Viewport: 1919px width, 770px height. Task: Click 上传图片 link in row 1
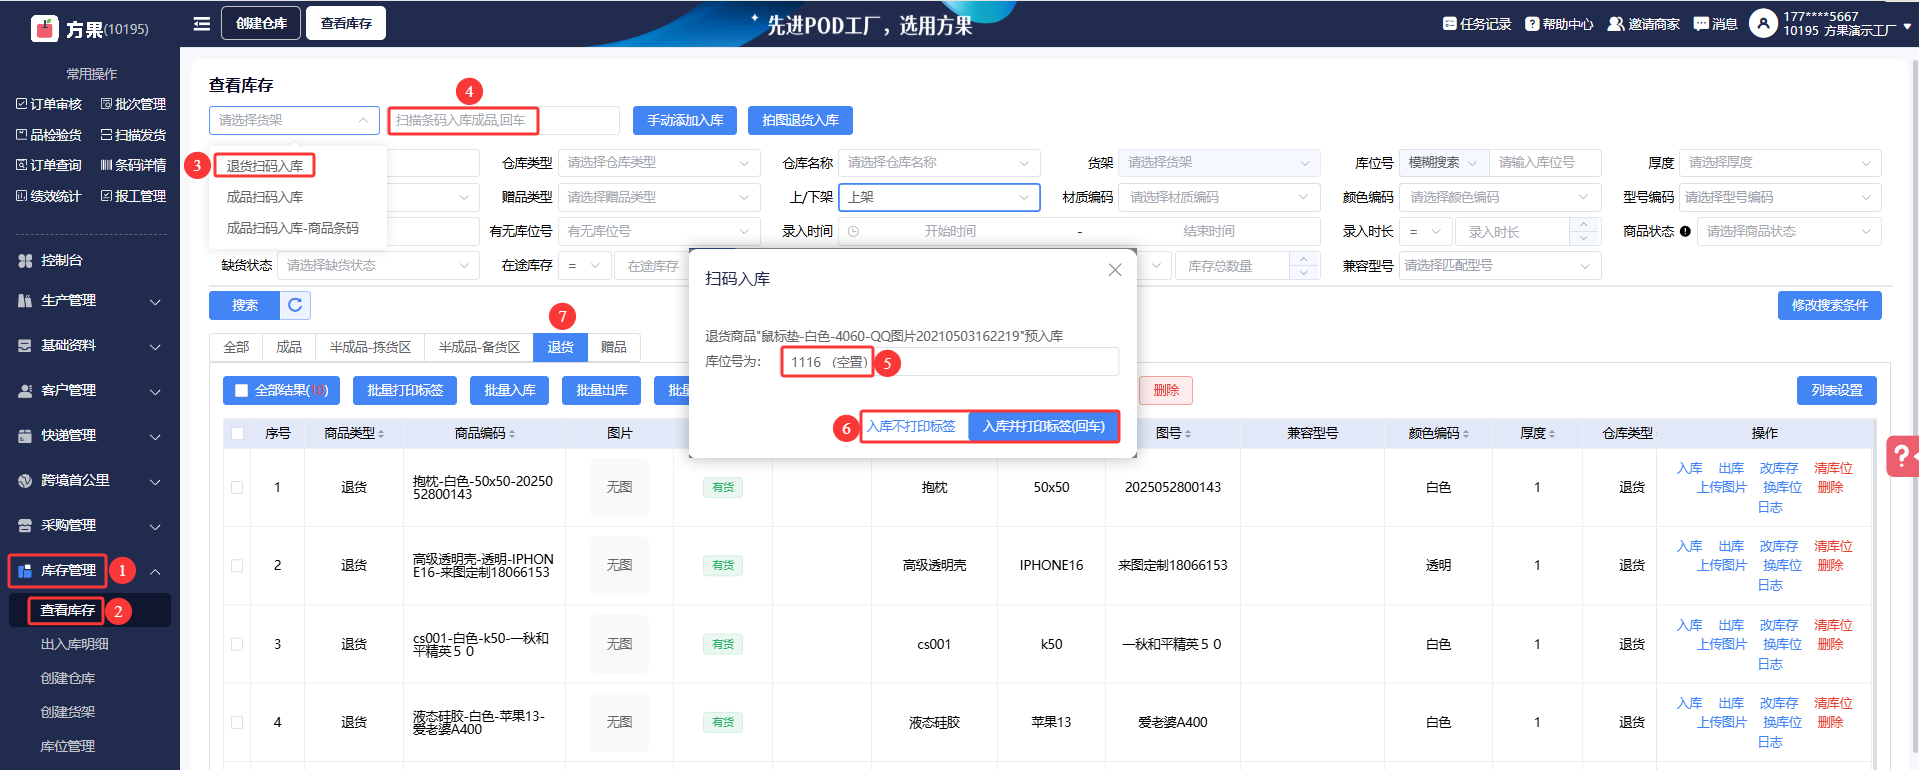[1722, 488]
